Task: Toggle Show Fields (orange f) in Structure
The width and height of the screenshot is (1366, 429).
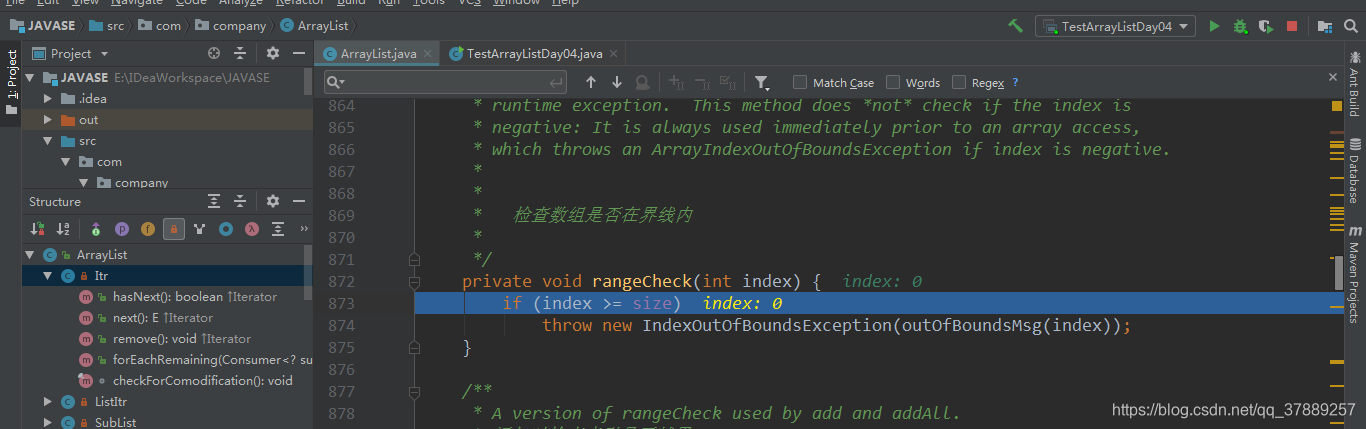Action: [x=148, y=229]
